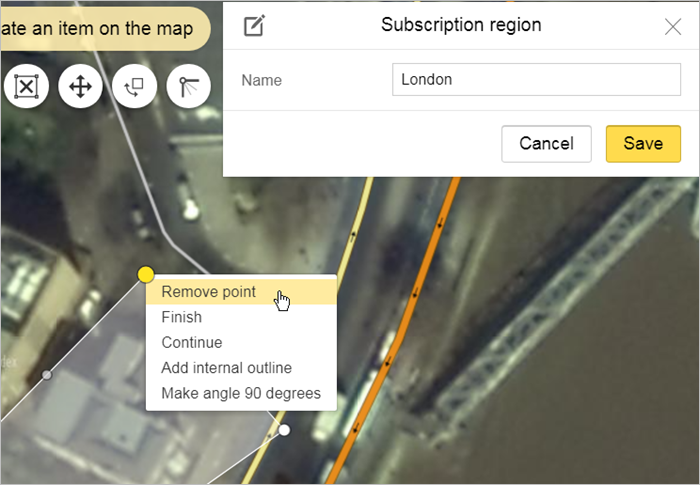Click the item-on-the-map hint banner
700x485 pixels.
click(100, 29)
